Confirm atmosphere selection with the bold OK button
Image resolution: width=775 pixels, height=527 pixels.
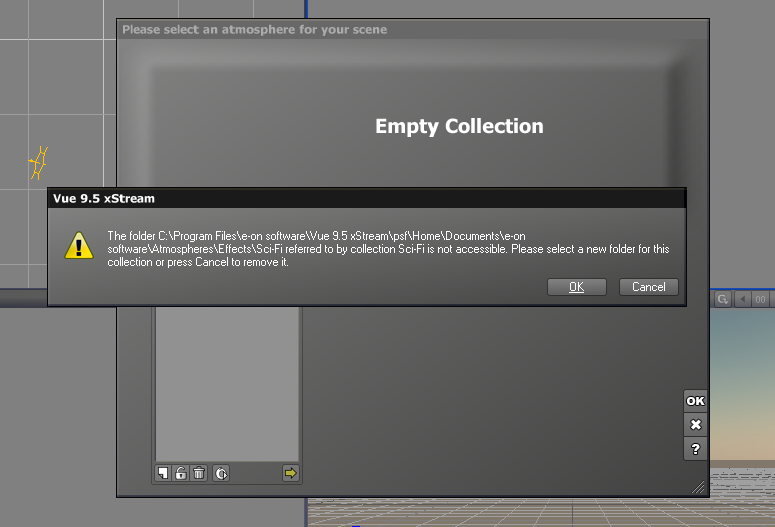tap(695, 401)
